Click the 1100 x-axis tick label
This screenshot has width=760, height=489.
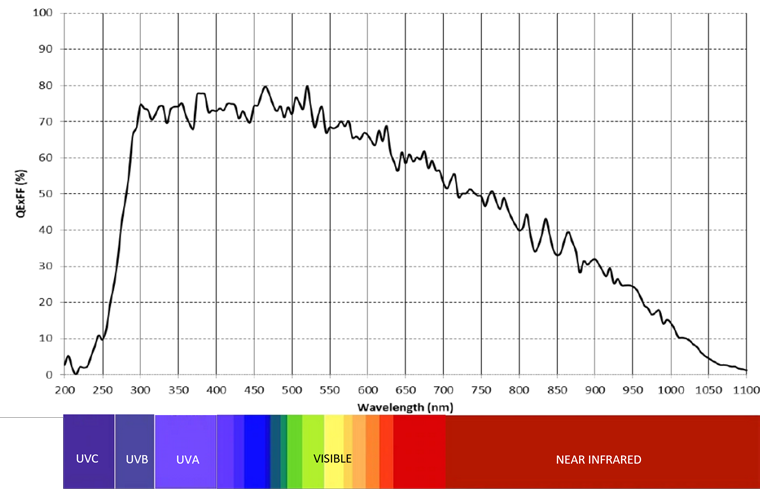[x=745, y=389]
